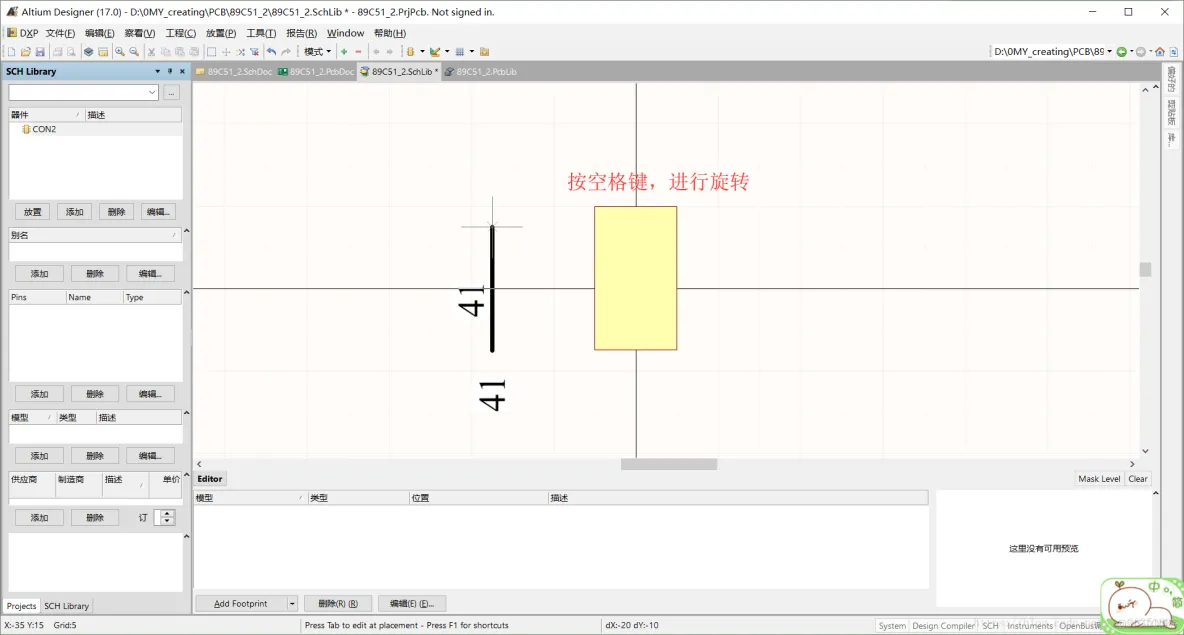Click the clear filter funnel icon
This screenshot has width=1184, height=635.
click(254, 52)
